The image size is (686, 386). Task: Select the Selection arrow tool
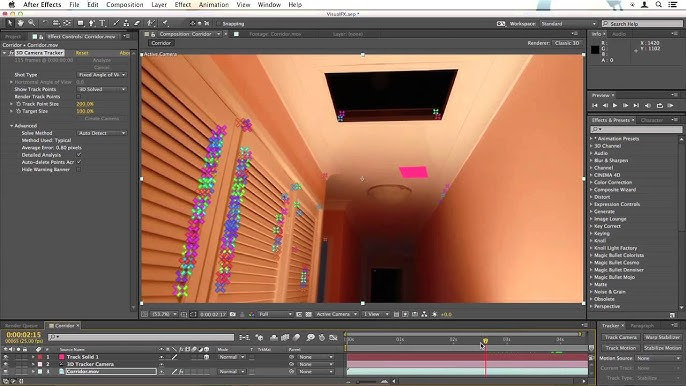10,23
